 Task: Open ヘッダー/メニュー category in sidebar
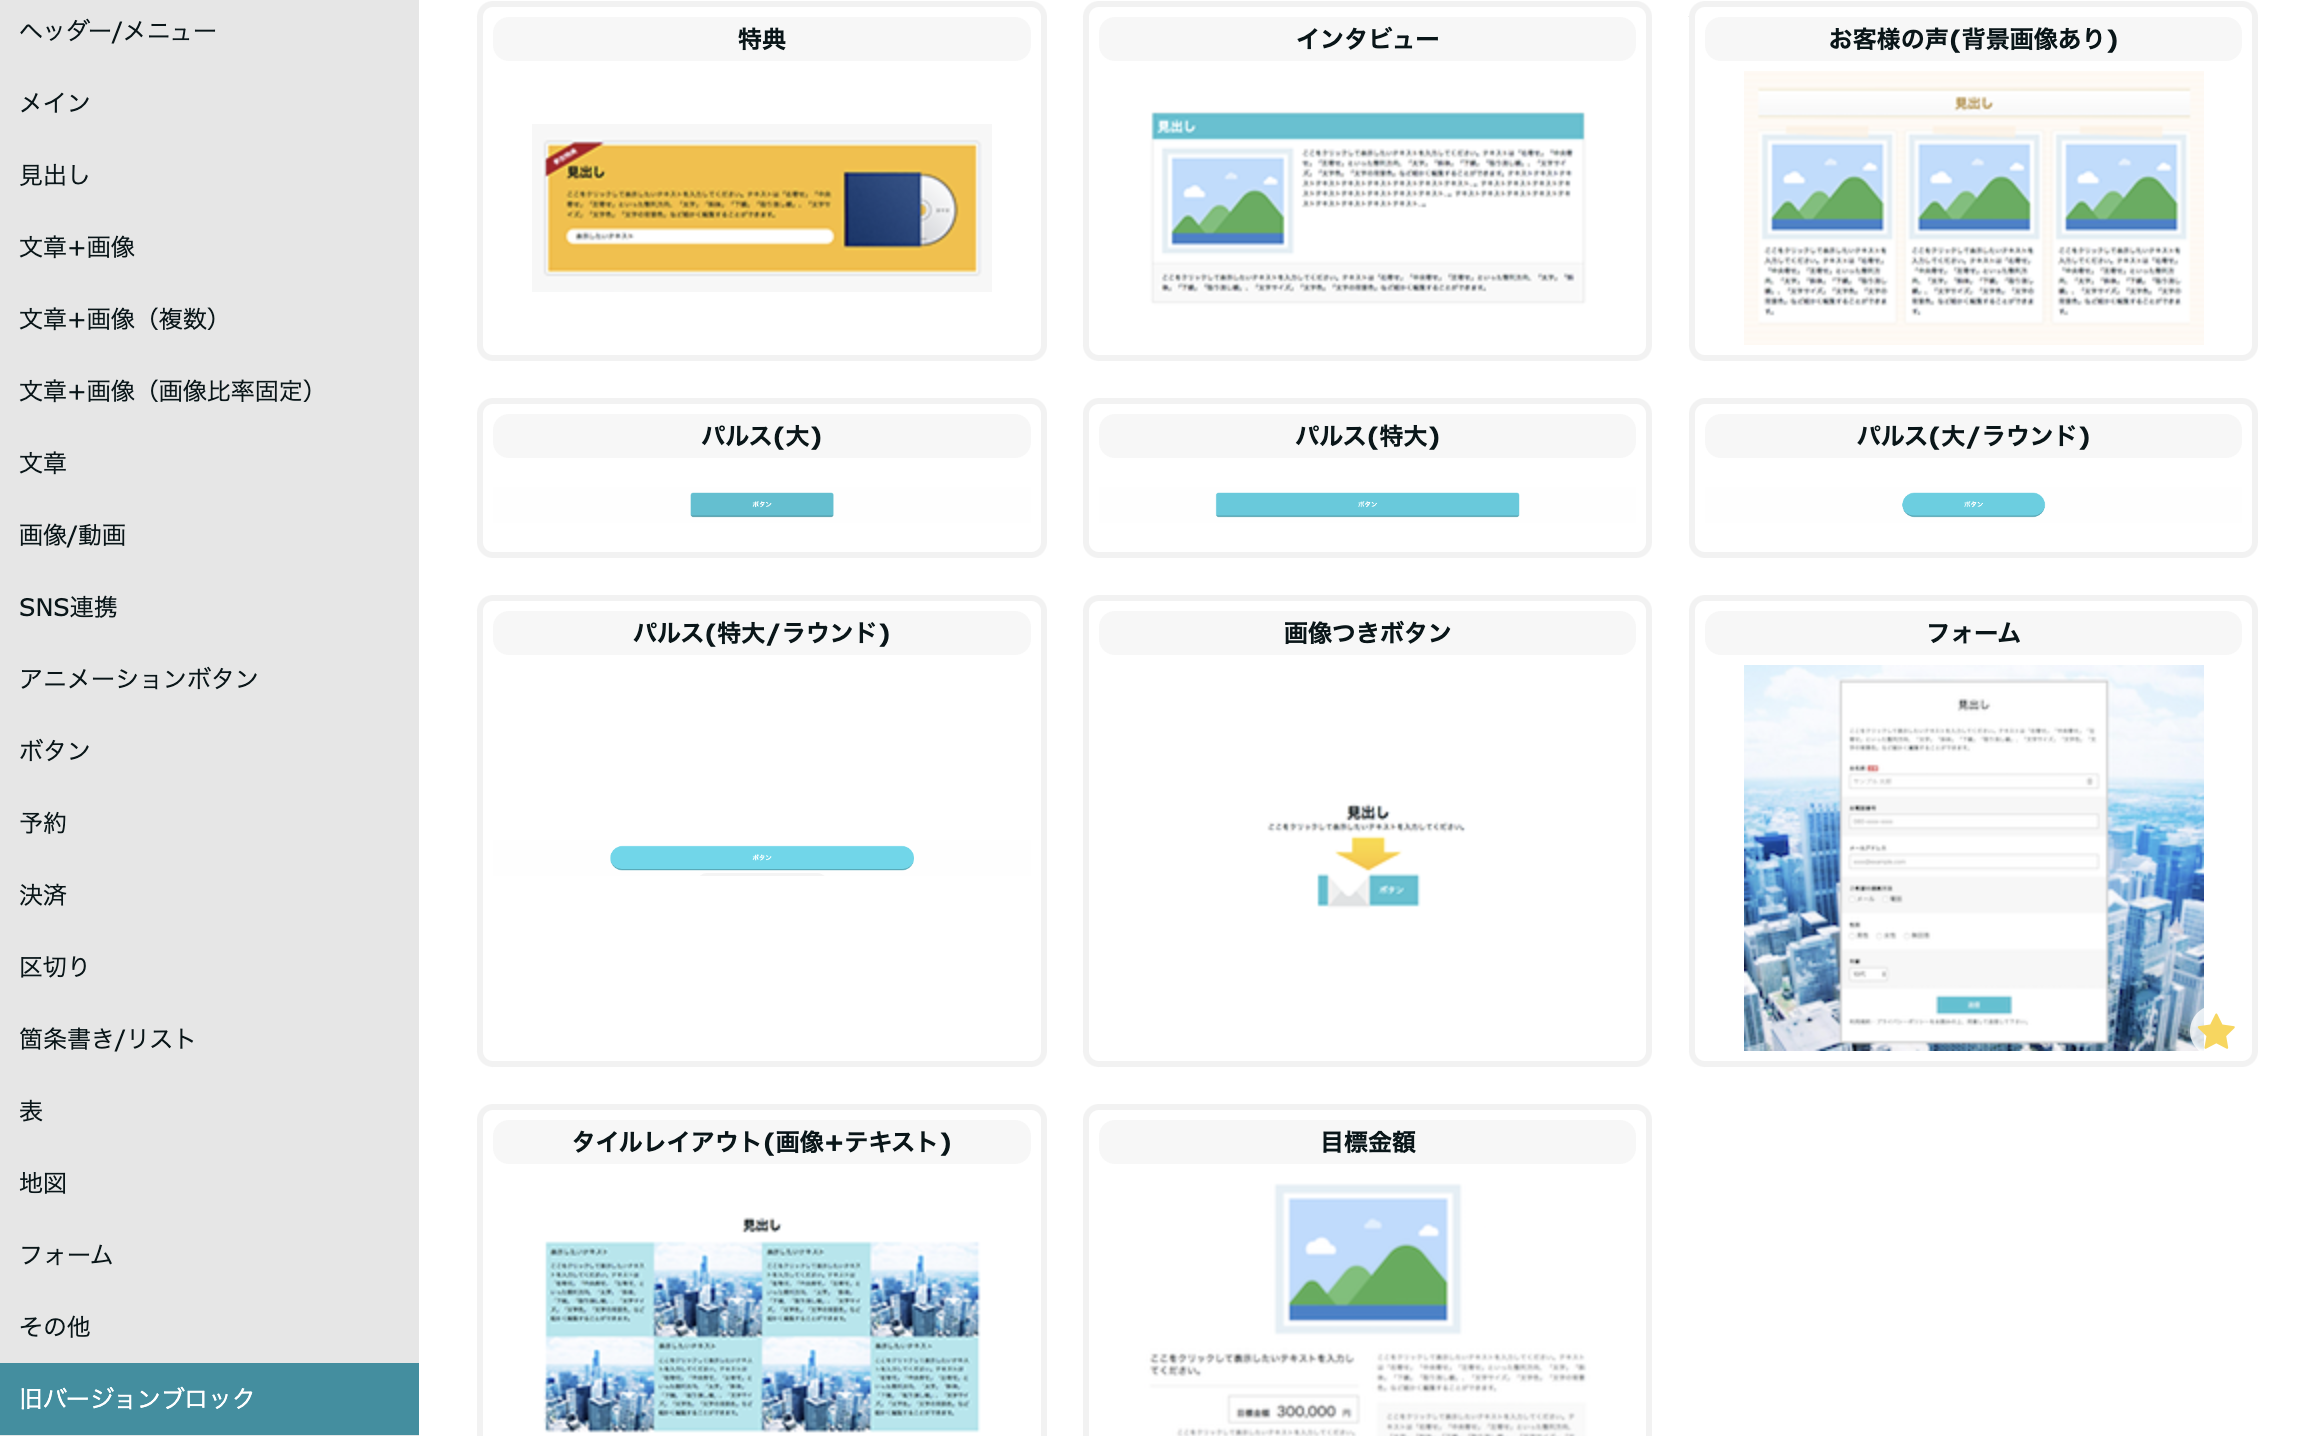point(117,31)
